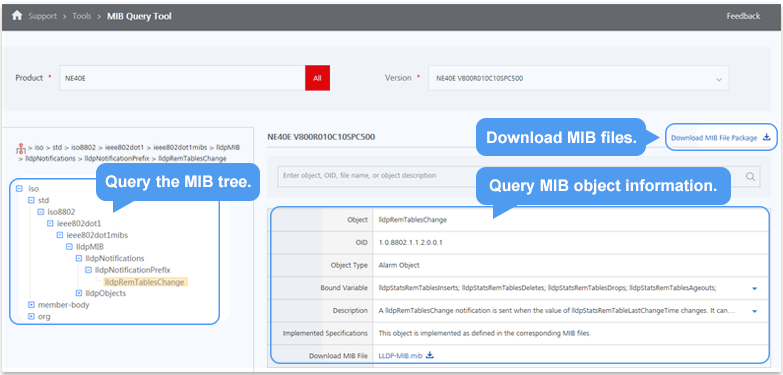Select the OID value 1.0.8802.1.1.2.0.0.1
Image resolution: width=783 pixels, height=375 pixels.
(410, 242)
